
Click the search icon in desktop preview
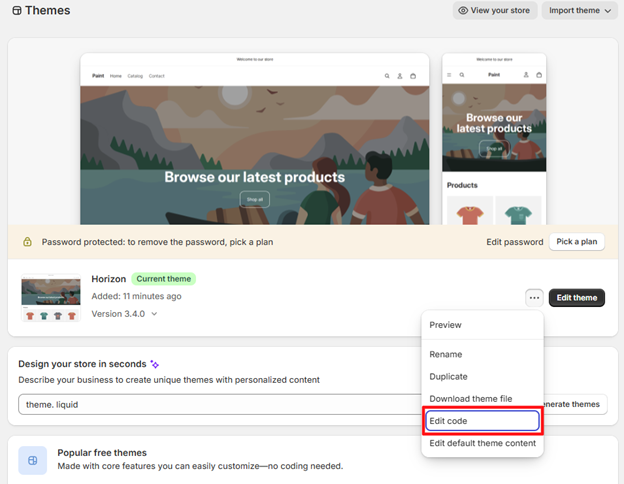[x=387, y=76]
